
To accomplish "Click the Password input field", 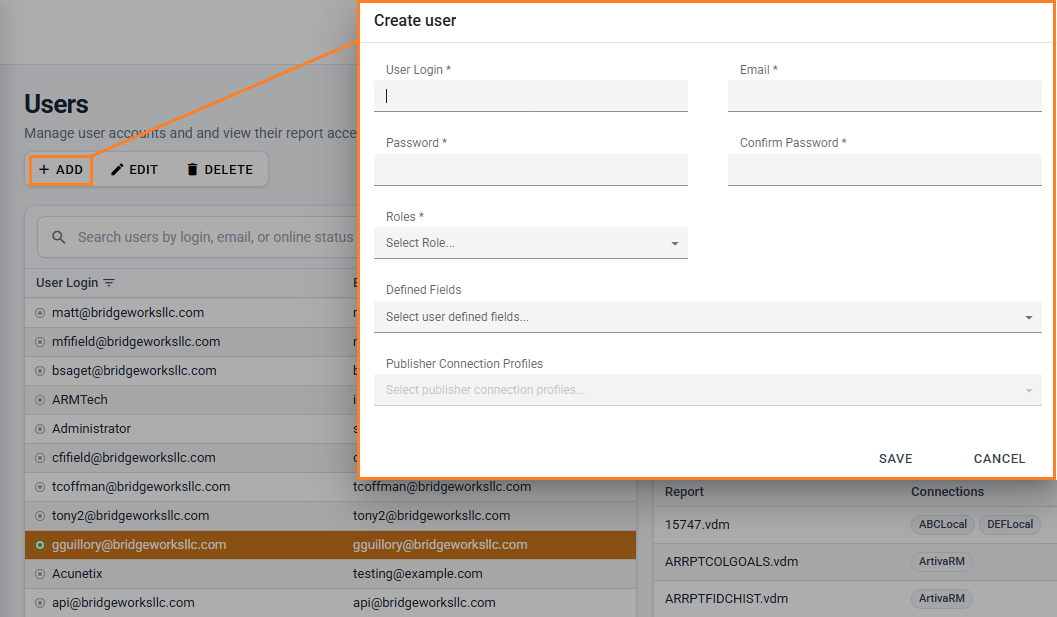I will point(531,169).
